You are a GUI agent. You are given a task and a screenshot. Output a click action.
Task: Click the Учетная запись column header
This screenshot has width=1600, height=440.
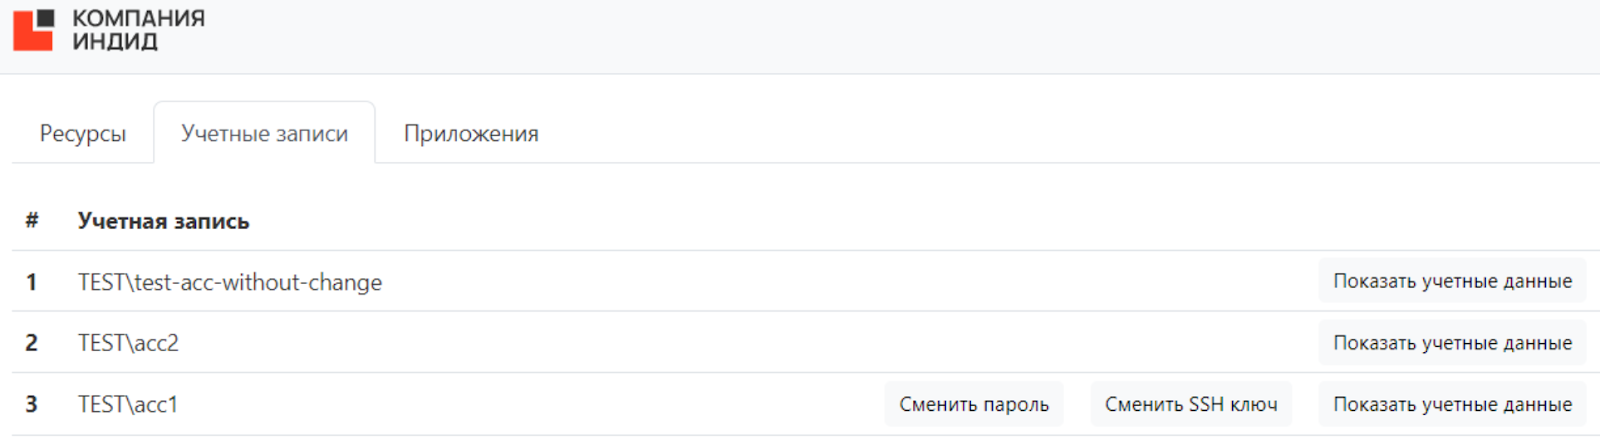[164, 221]
